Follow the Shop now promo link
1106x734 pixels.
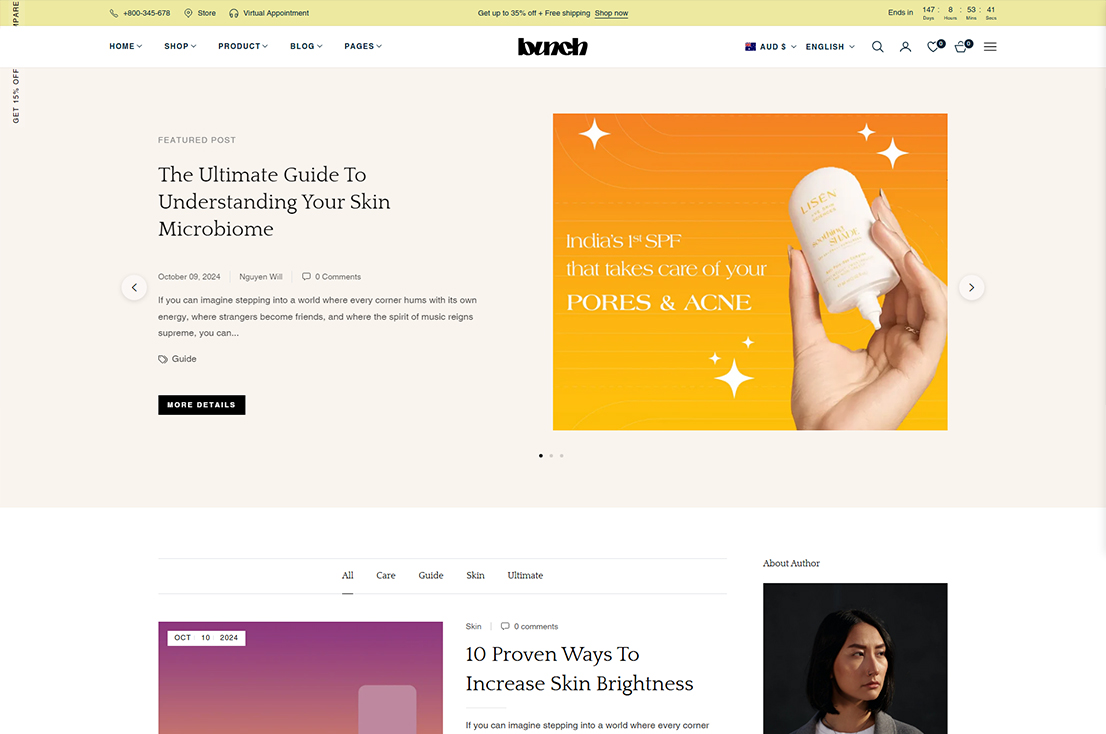(612, 13)
